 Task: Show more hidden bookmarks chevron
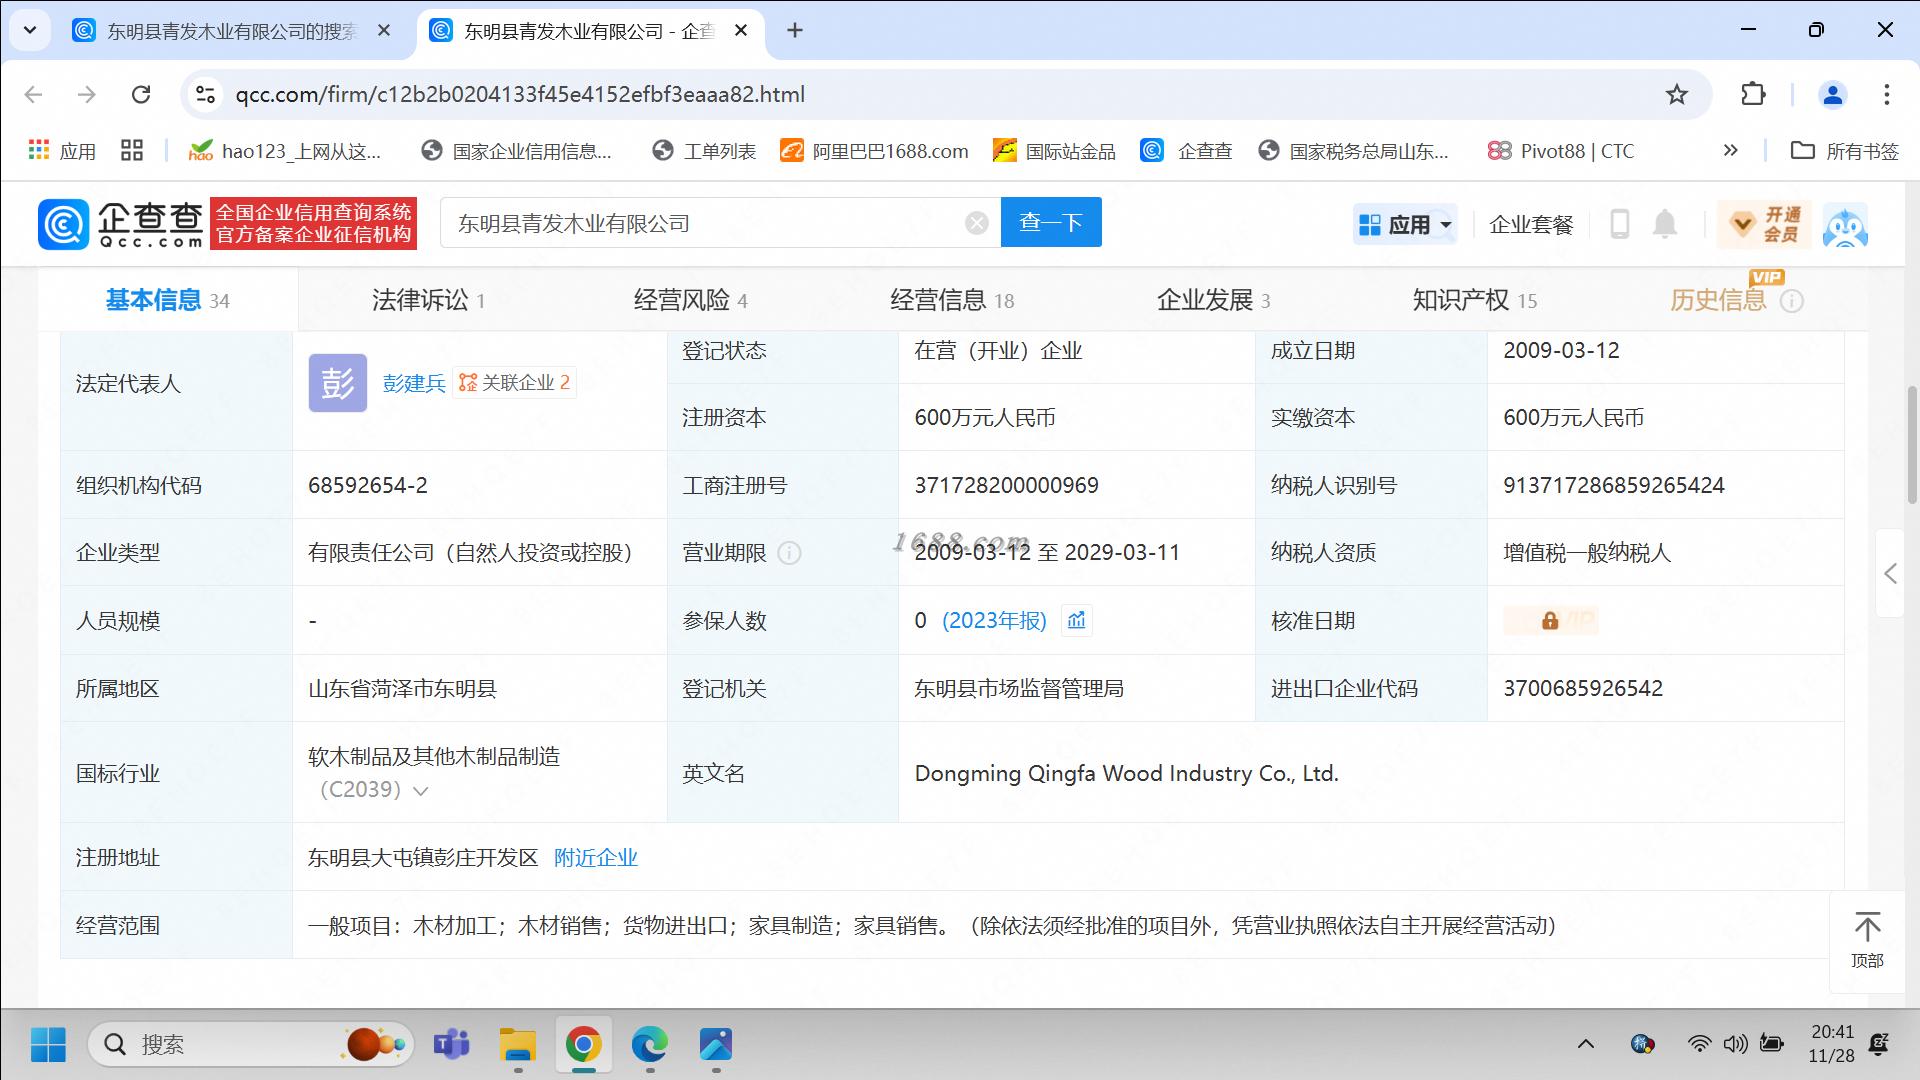[1730, 150]
